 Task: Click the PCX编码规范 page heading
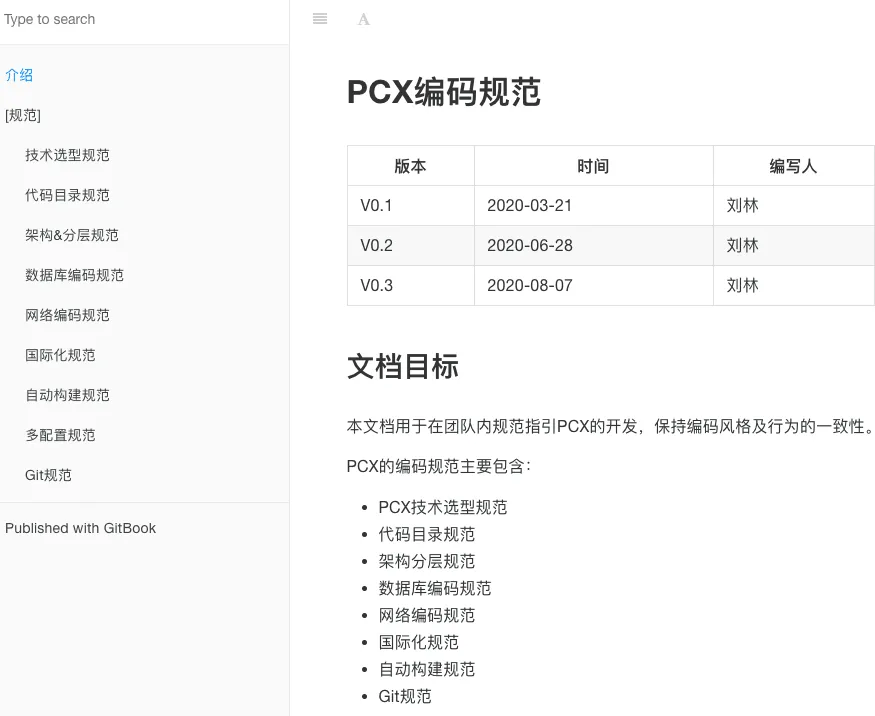[x=444, y=92]
